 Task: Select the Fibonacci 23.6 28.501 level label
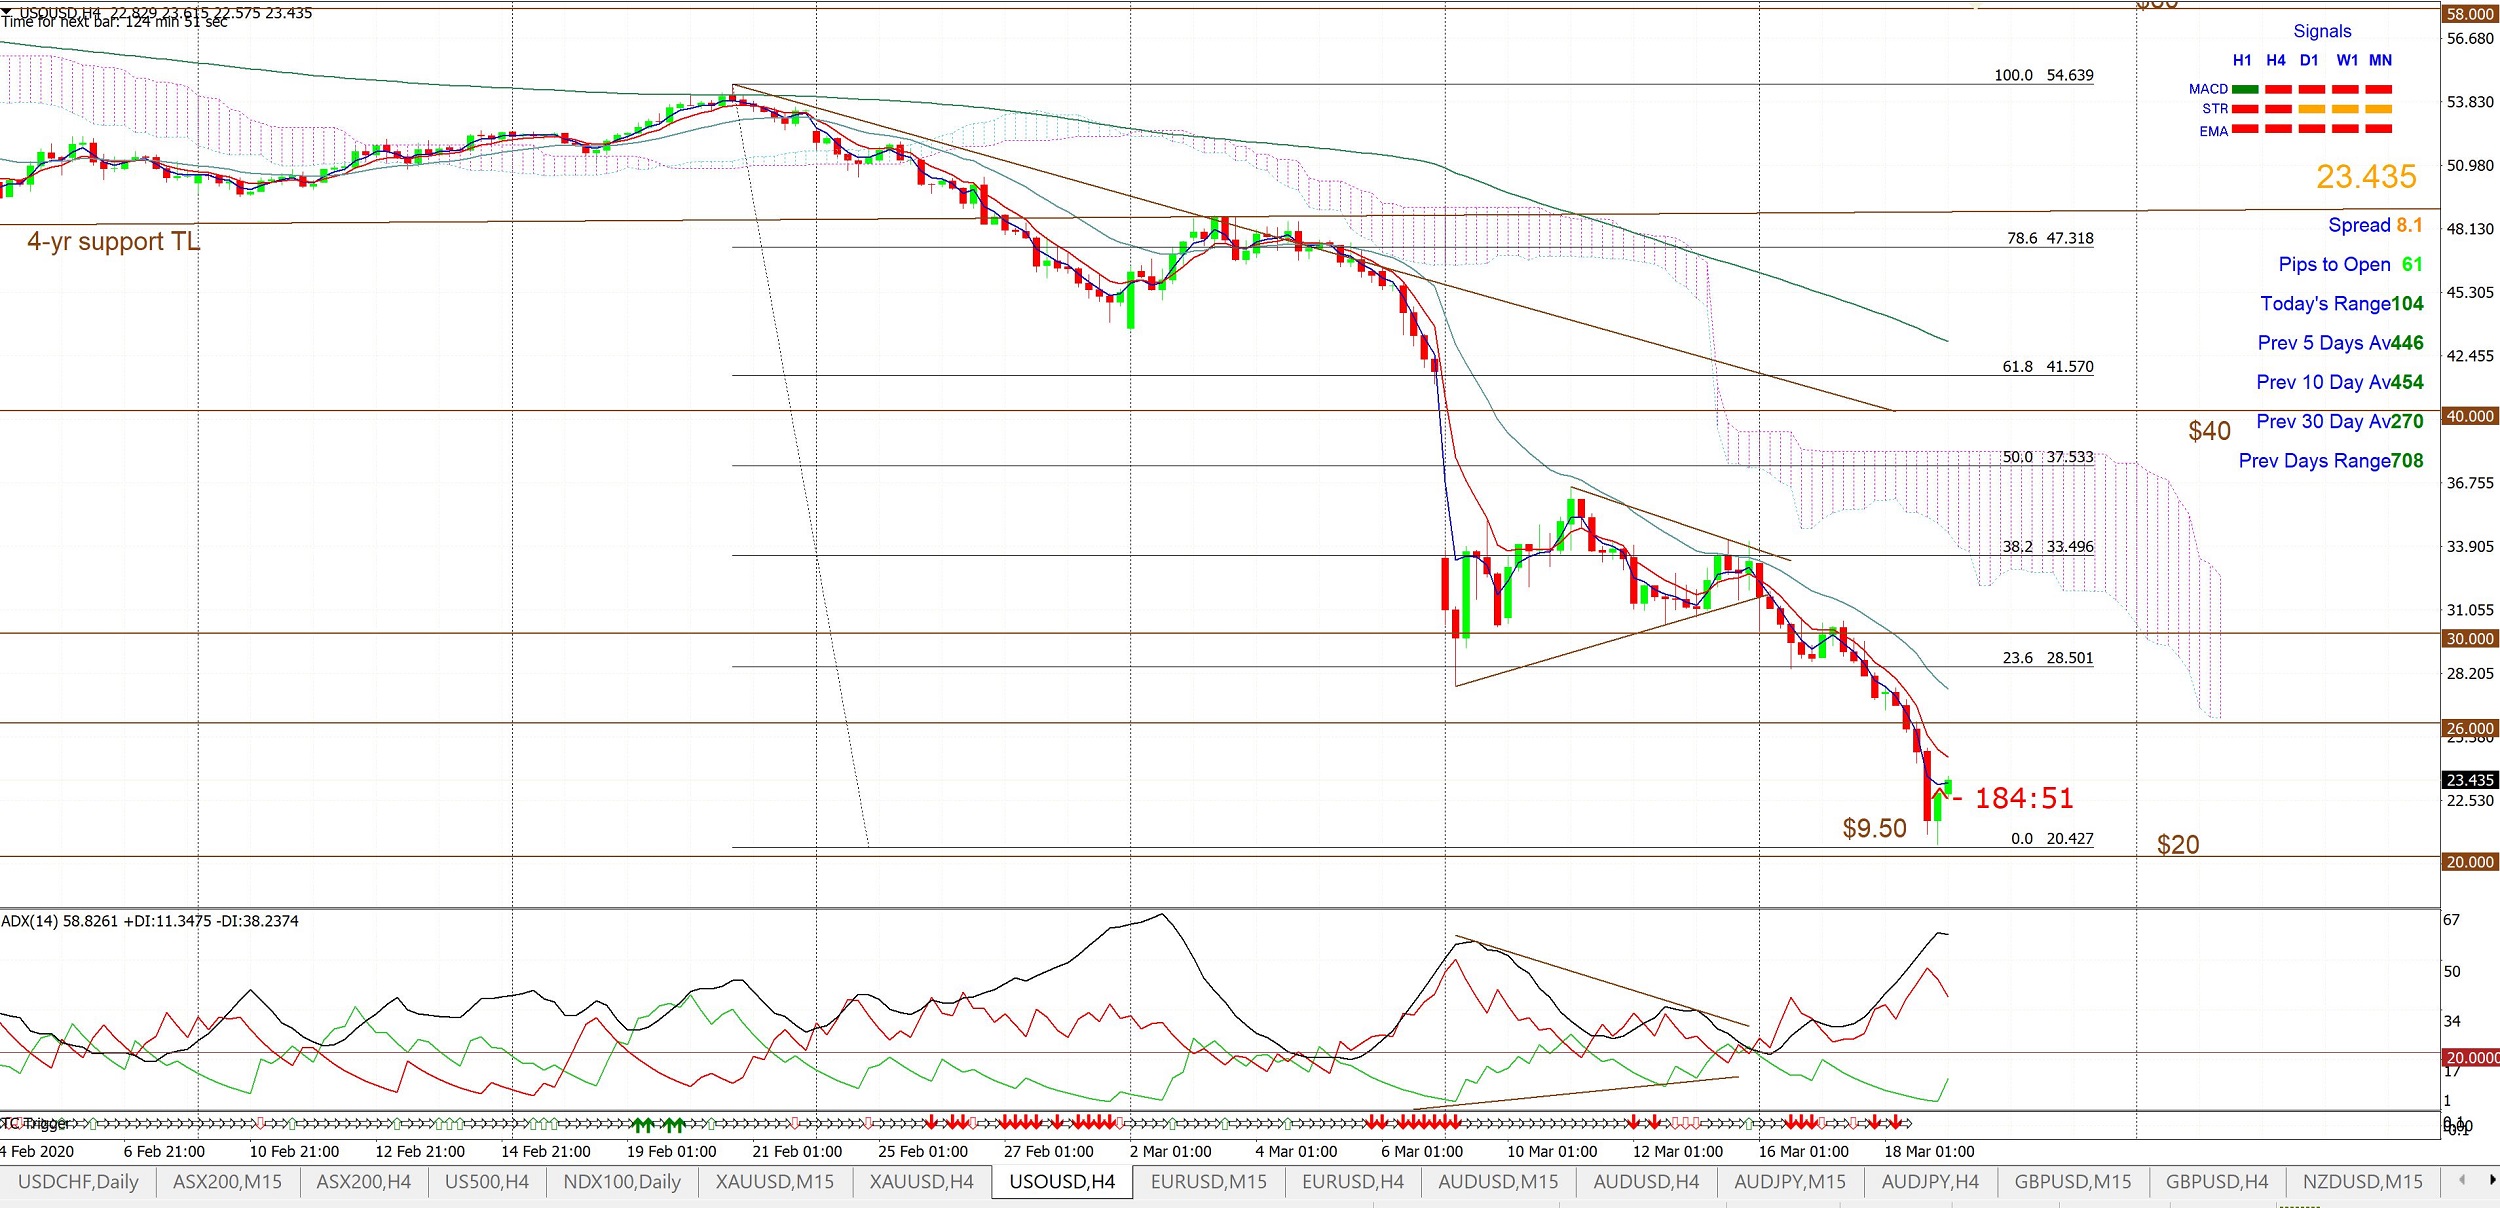2047,658
